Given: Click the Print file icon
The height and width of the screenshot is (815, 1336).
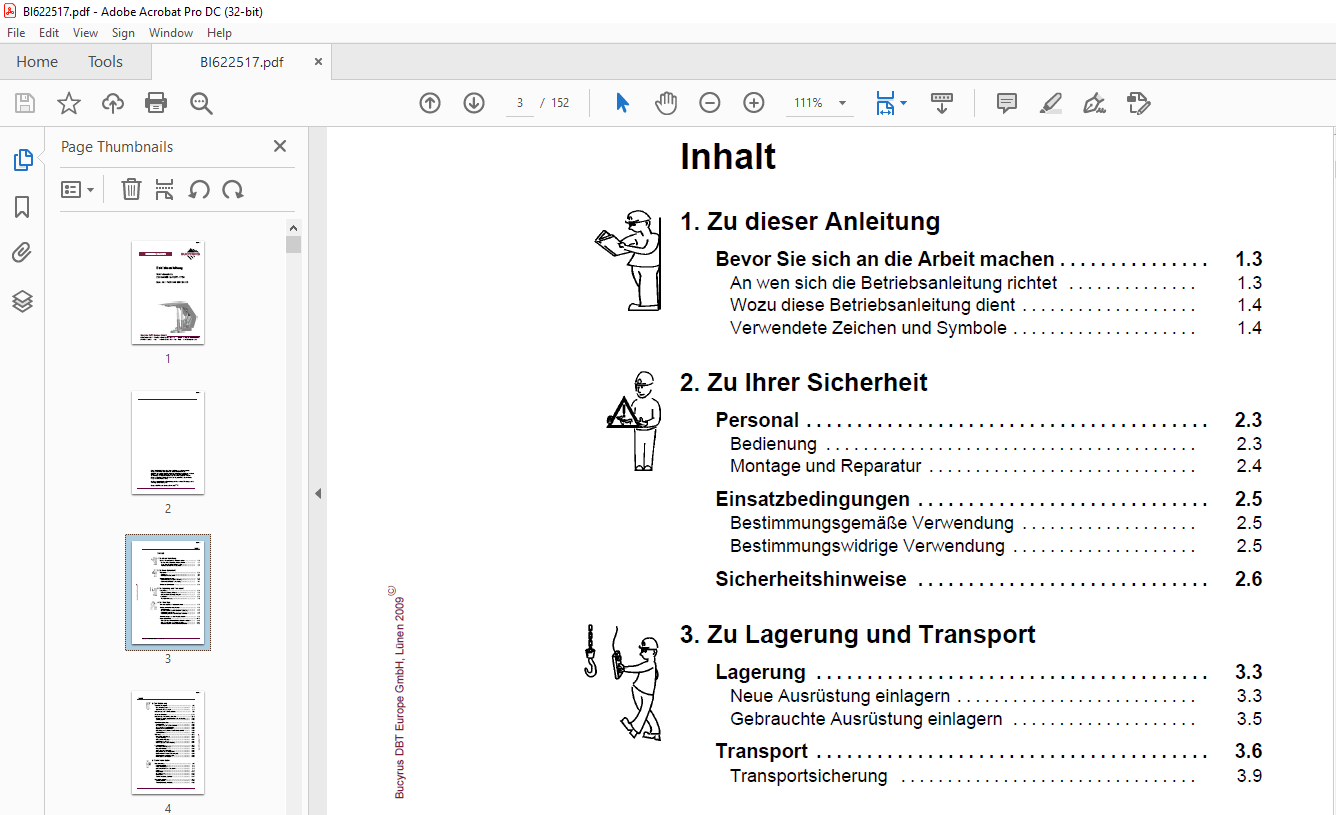Looking at the screenshot, I should [156, 103].
